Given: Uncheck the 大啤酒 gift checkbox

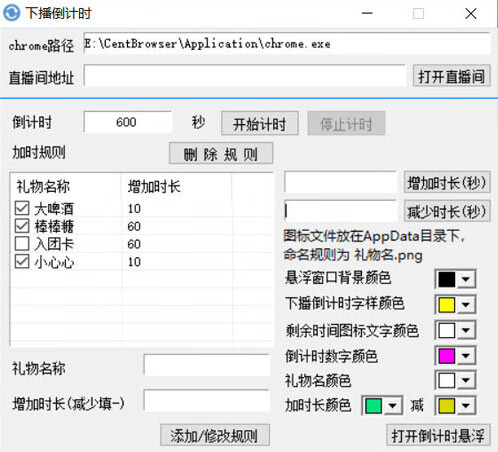Looking at the screenshot, I should [22, 208].
